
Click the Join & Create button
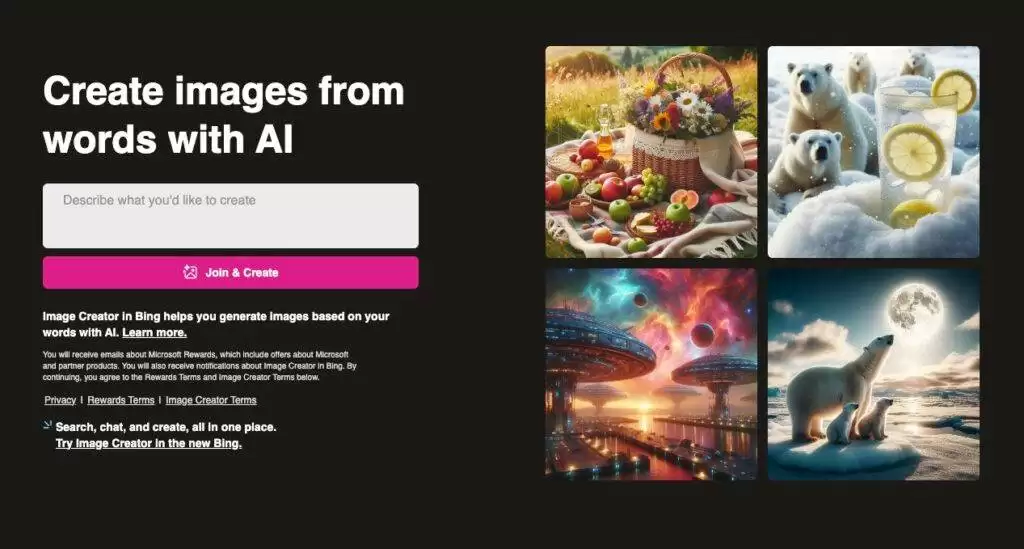pos(231,272)
